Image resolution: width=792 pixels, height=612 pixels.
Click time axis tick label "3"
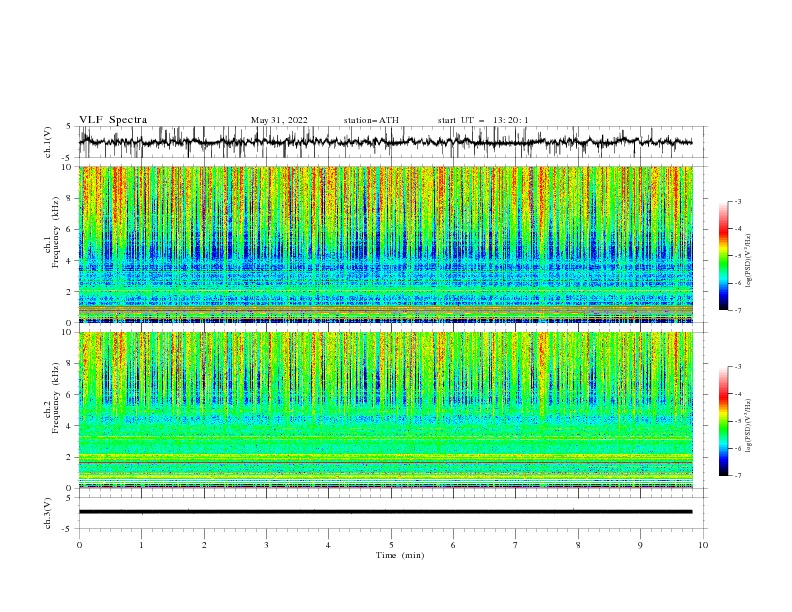coord(266,545)
